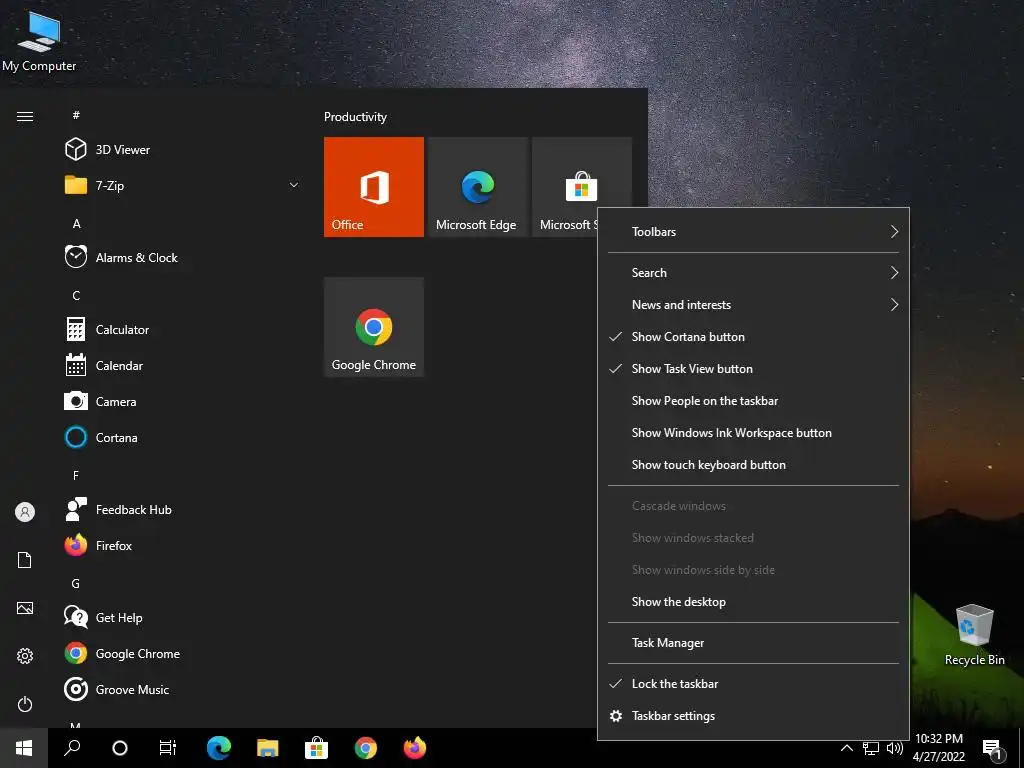Open the notification center icon

991,748
